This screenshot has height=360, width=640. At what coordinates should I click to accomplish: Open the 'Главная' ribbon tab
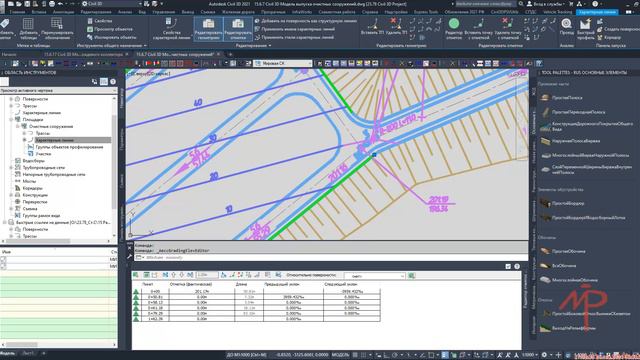pos(17,12)
